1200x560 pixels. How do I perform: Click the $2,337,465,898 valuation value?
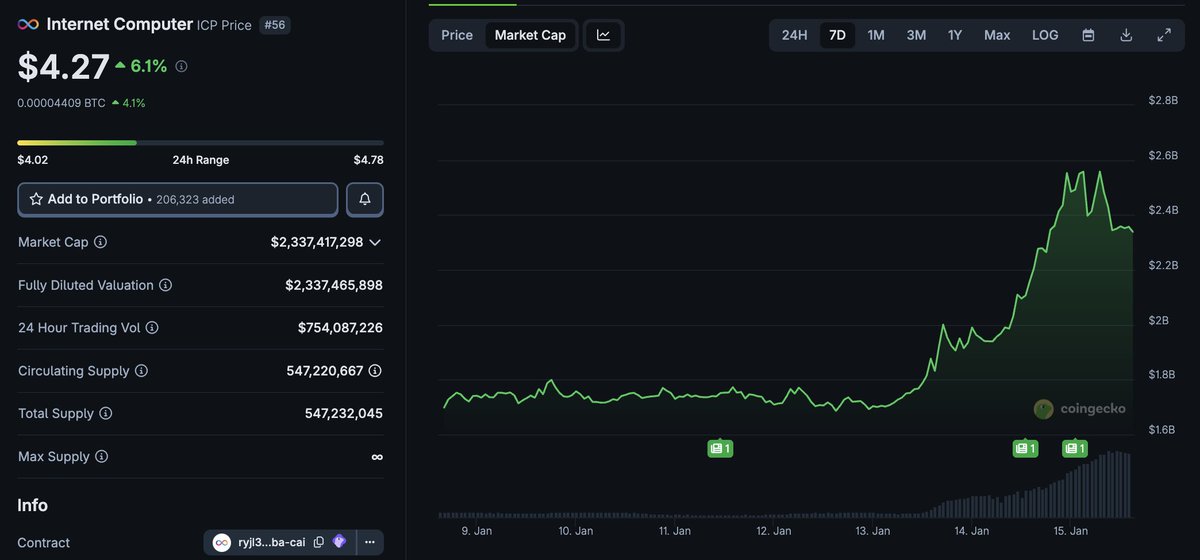click(x=334, y=285)
